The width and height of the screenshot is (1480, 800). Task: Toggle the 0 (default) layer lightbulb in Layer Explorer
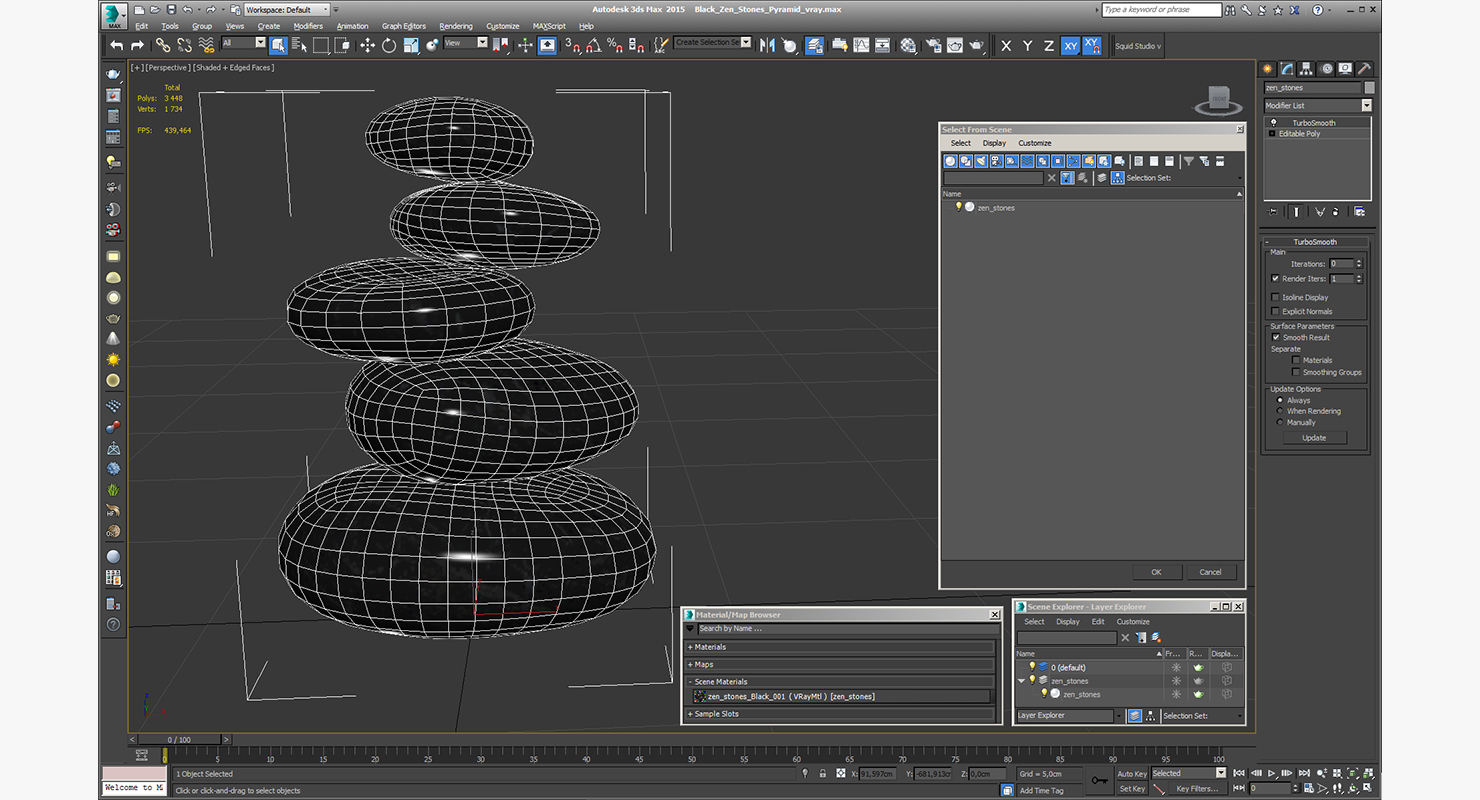click(1033, 666)
